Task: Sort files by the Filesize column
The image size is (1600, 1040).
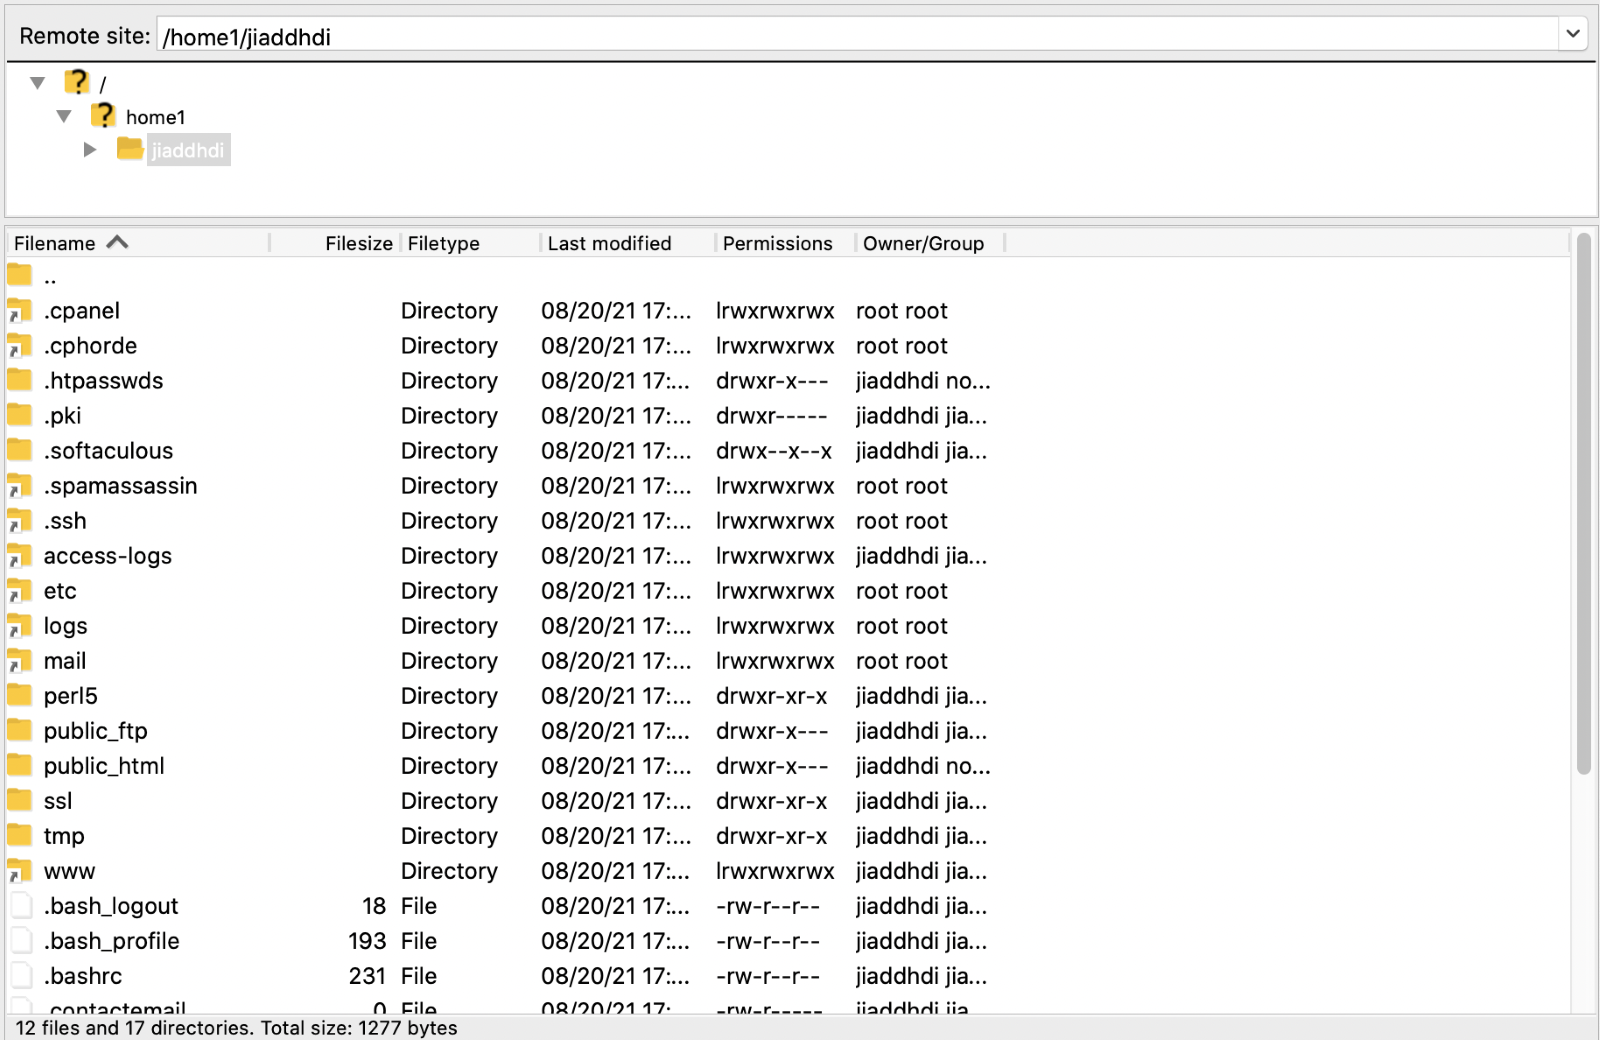Action: [358, 242]
